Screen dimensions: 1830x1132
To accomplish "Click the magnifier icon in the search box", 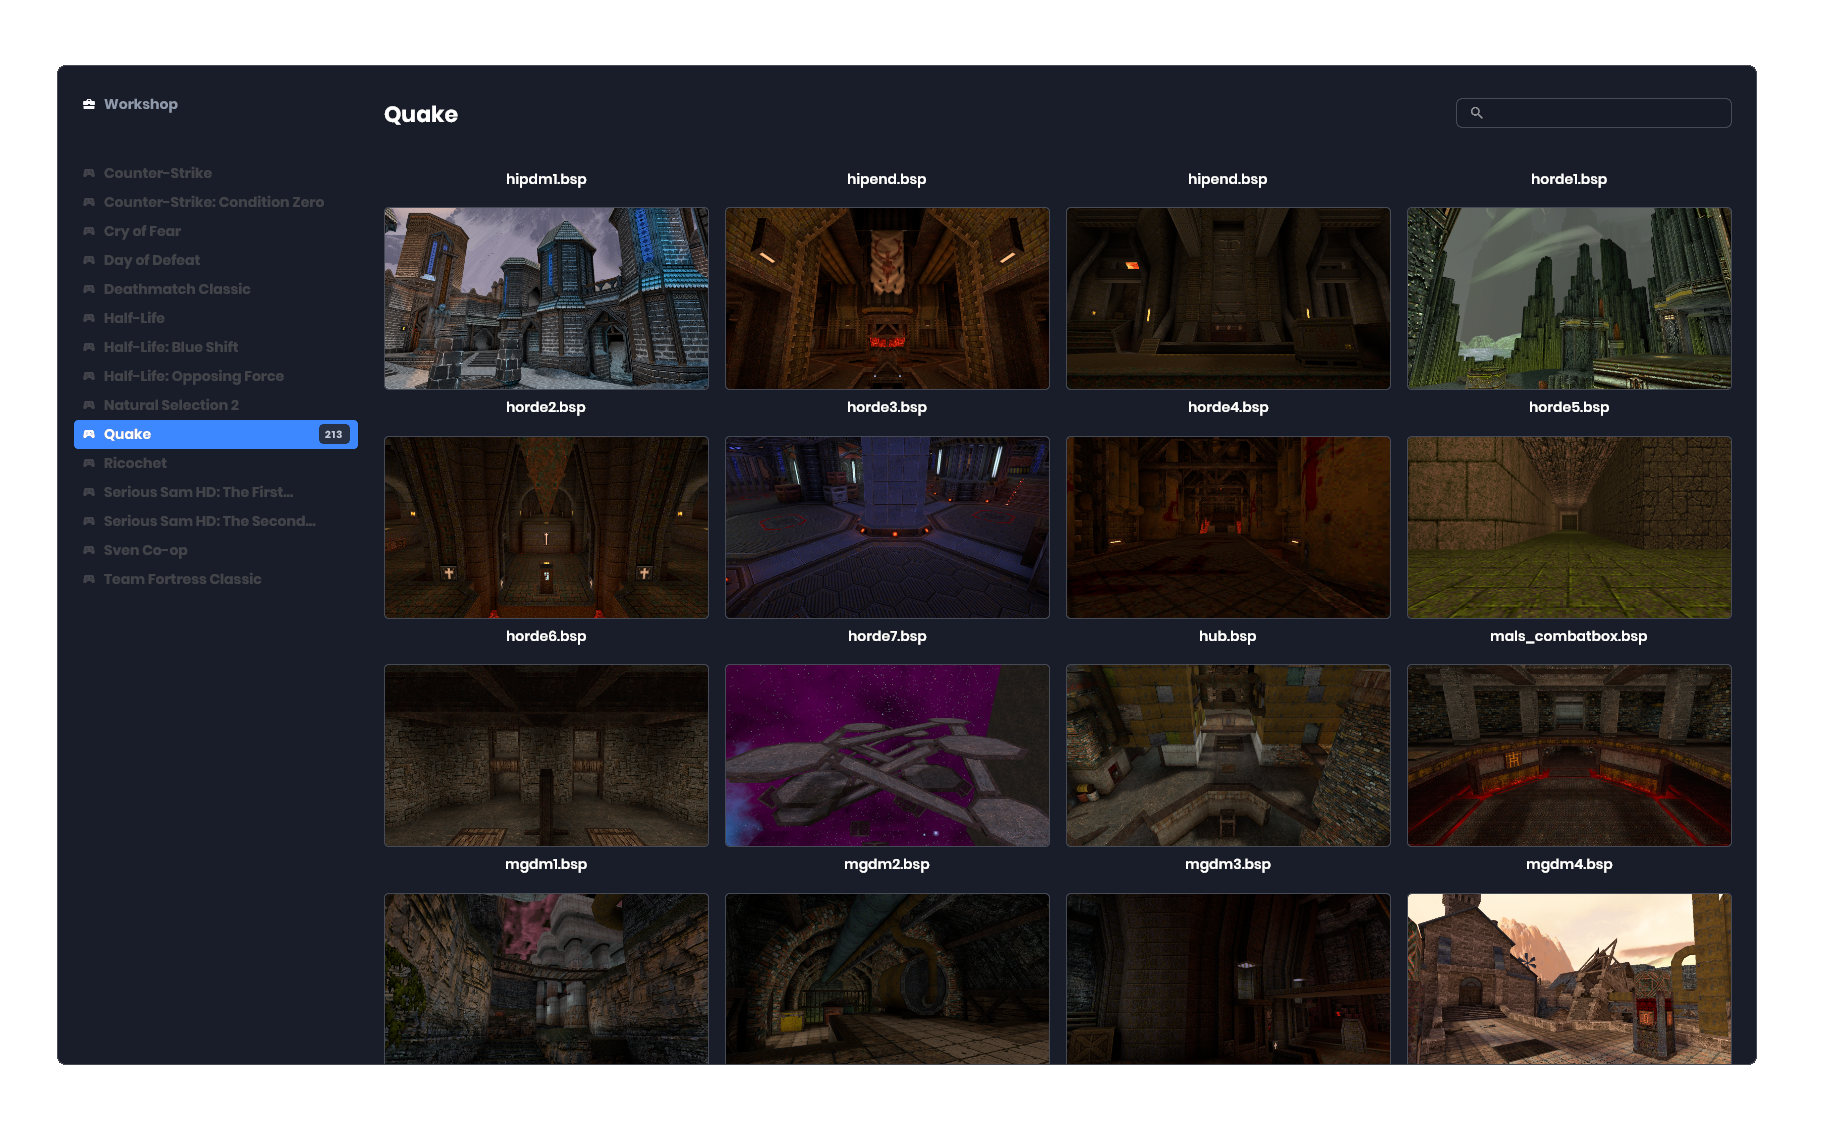I will coord(1476,113).
